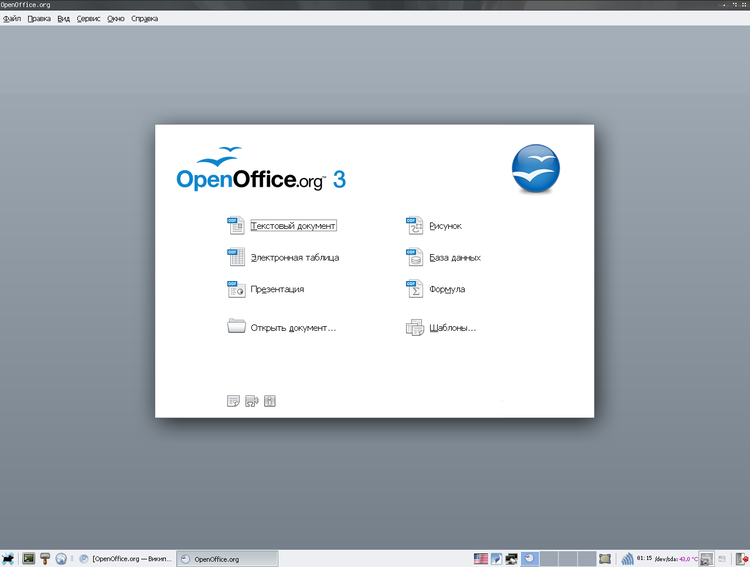Click the Presentation (Презентация) icon
750x567 pixels.
click(236, 289)
